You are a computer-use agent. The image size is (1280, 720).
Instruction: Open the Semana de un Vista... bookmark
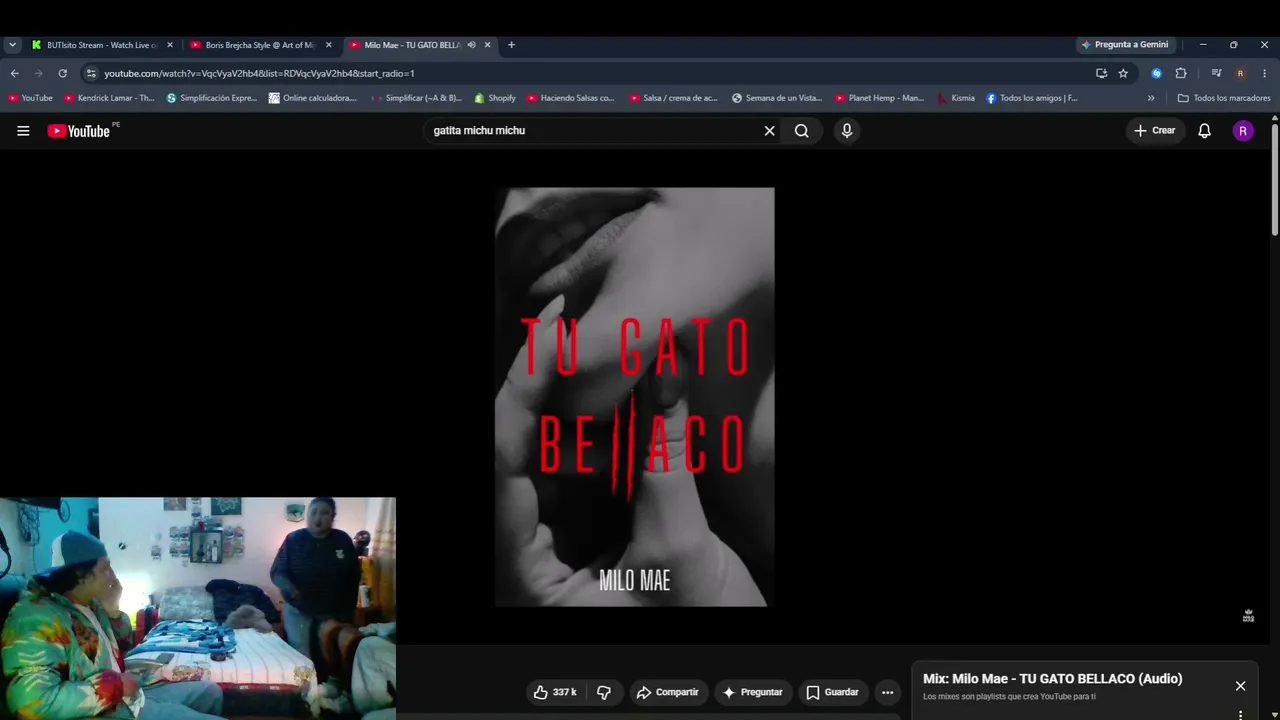777,98
